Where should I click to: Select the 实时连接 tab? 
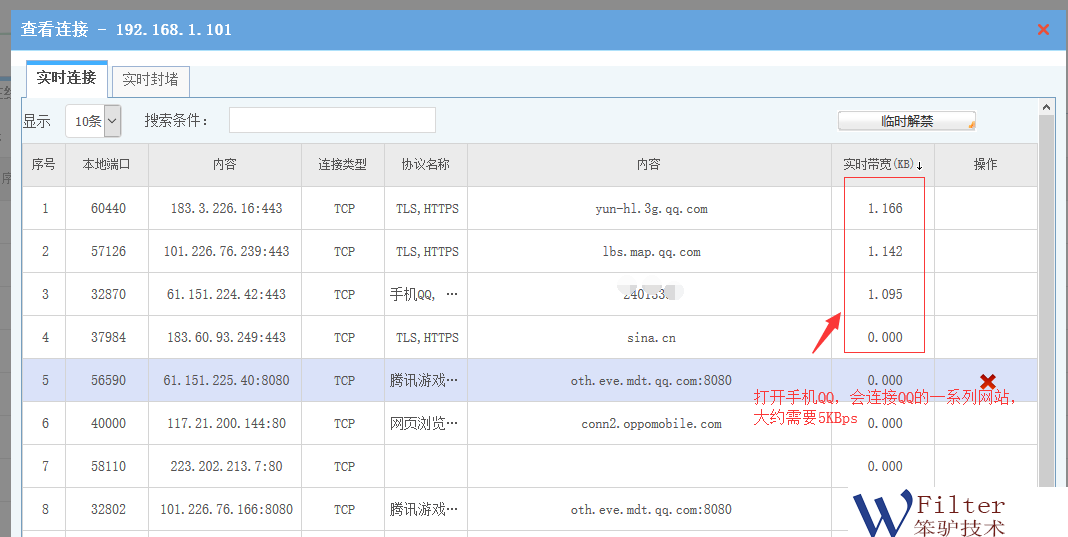click(x=66, y=78)
